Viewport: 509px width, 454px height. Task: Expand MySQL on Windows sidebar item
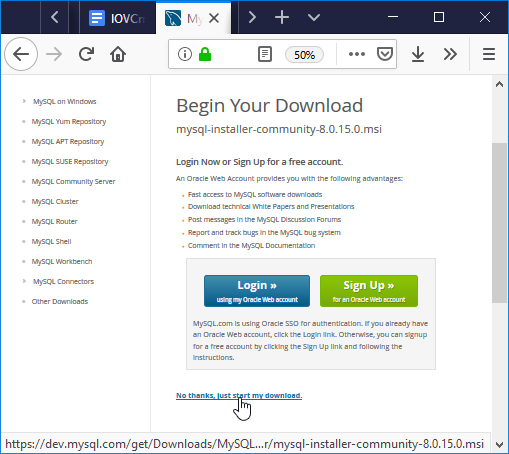point(64,101)
